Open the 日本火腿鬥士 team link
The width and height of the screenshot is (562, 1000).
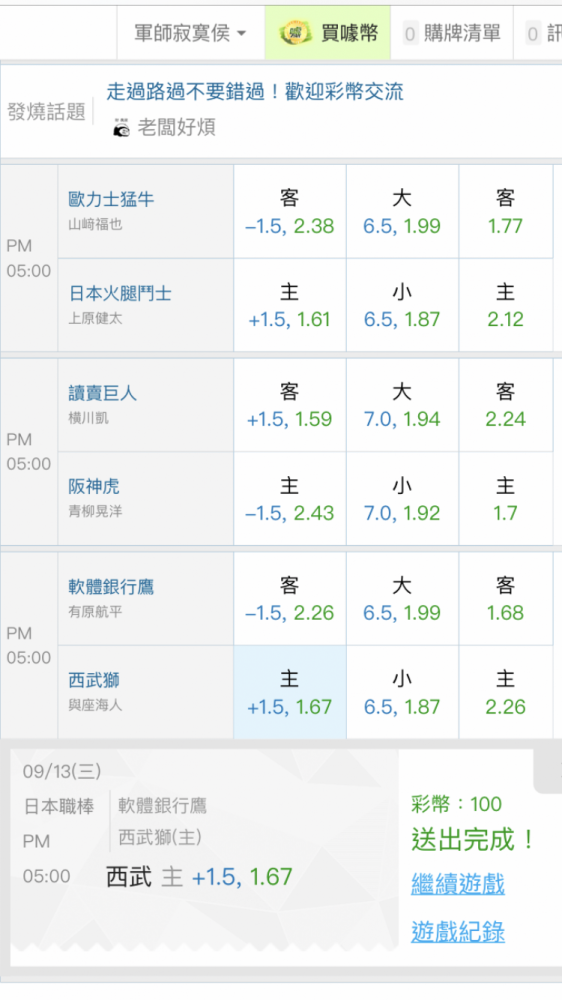tap(120, 293)
